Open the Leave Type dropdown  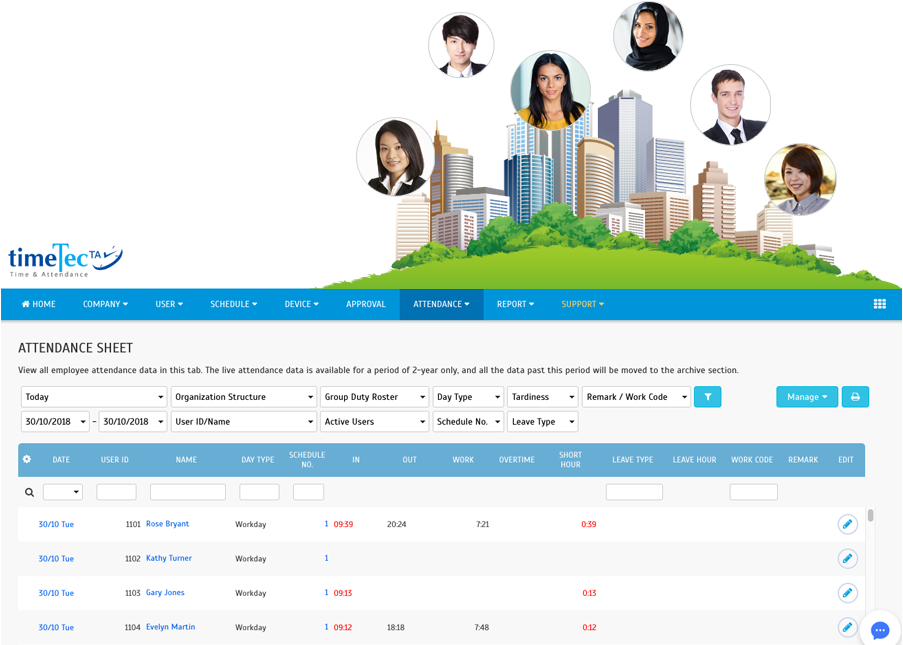pos(542,422)
